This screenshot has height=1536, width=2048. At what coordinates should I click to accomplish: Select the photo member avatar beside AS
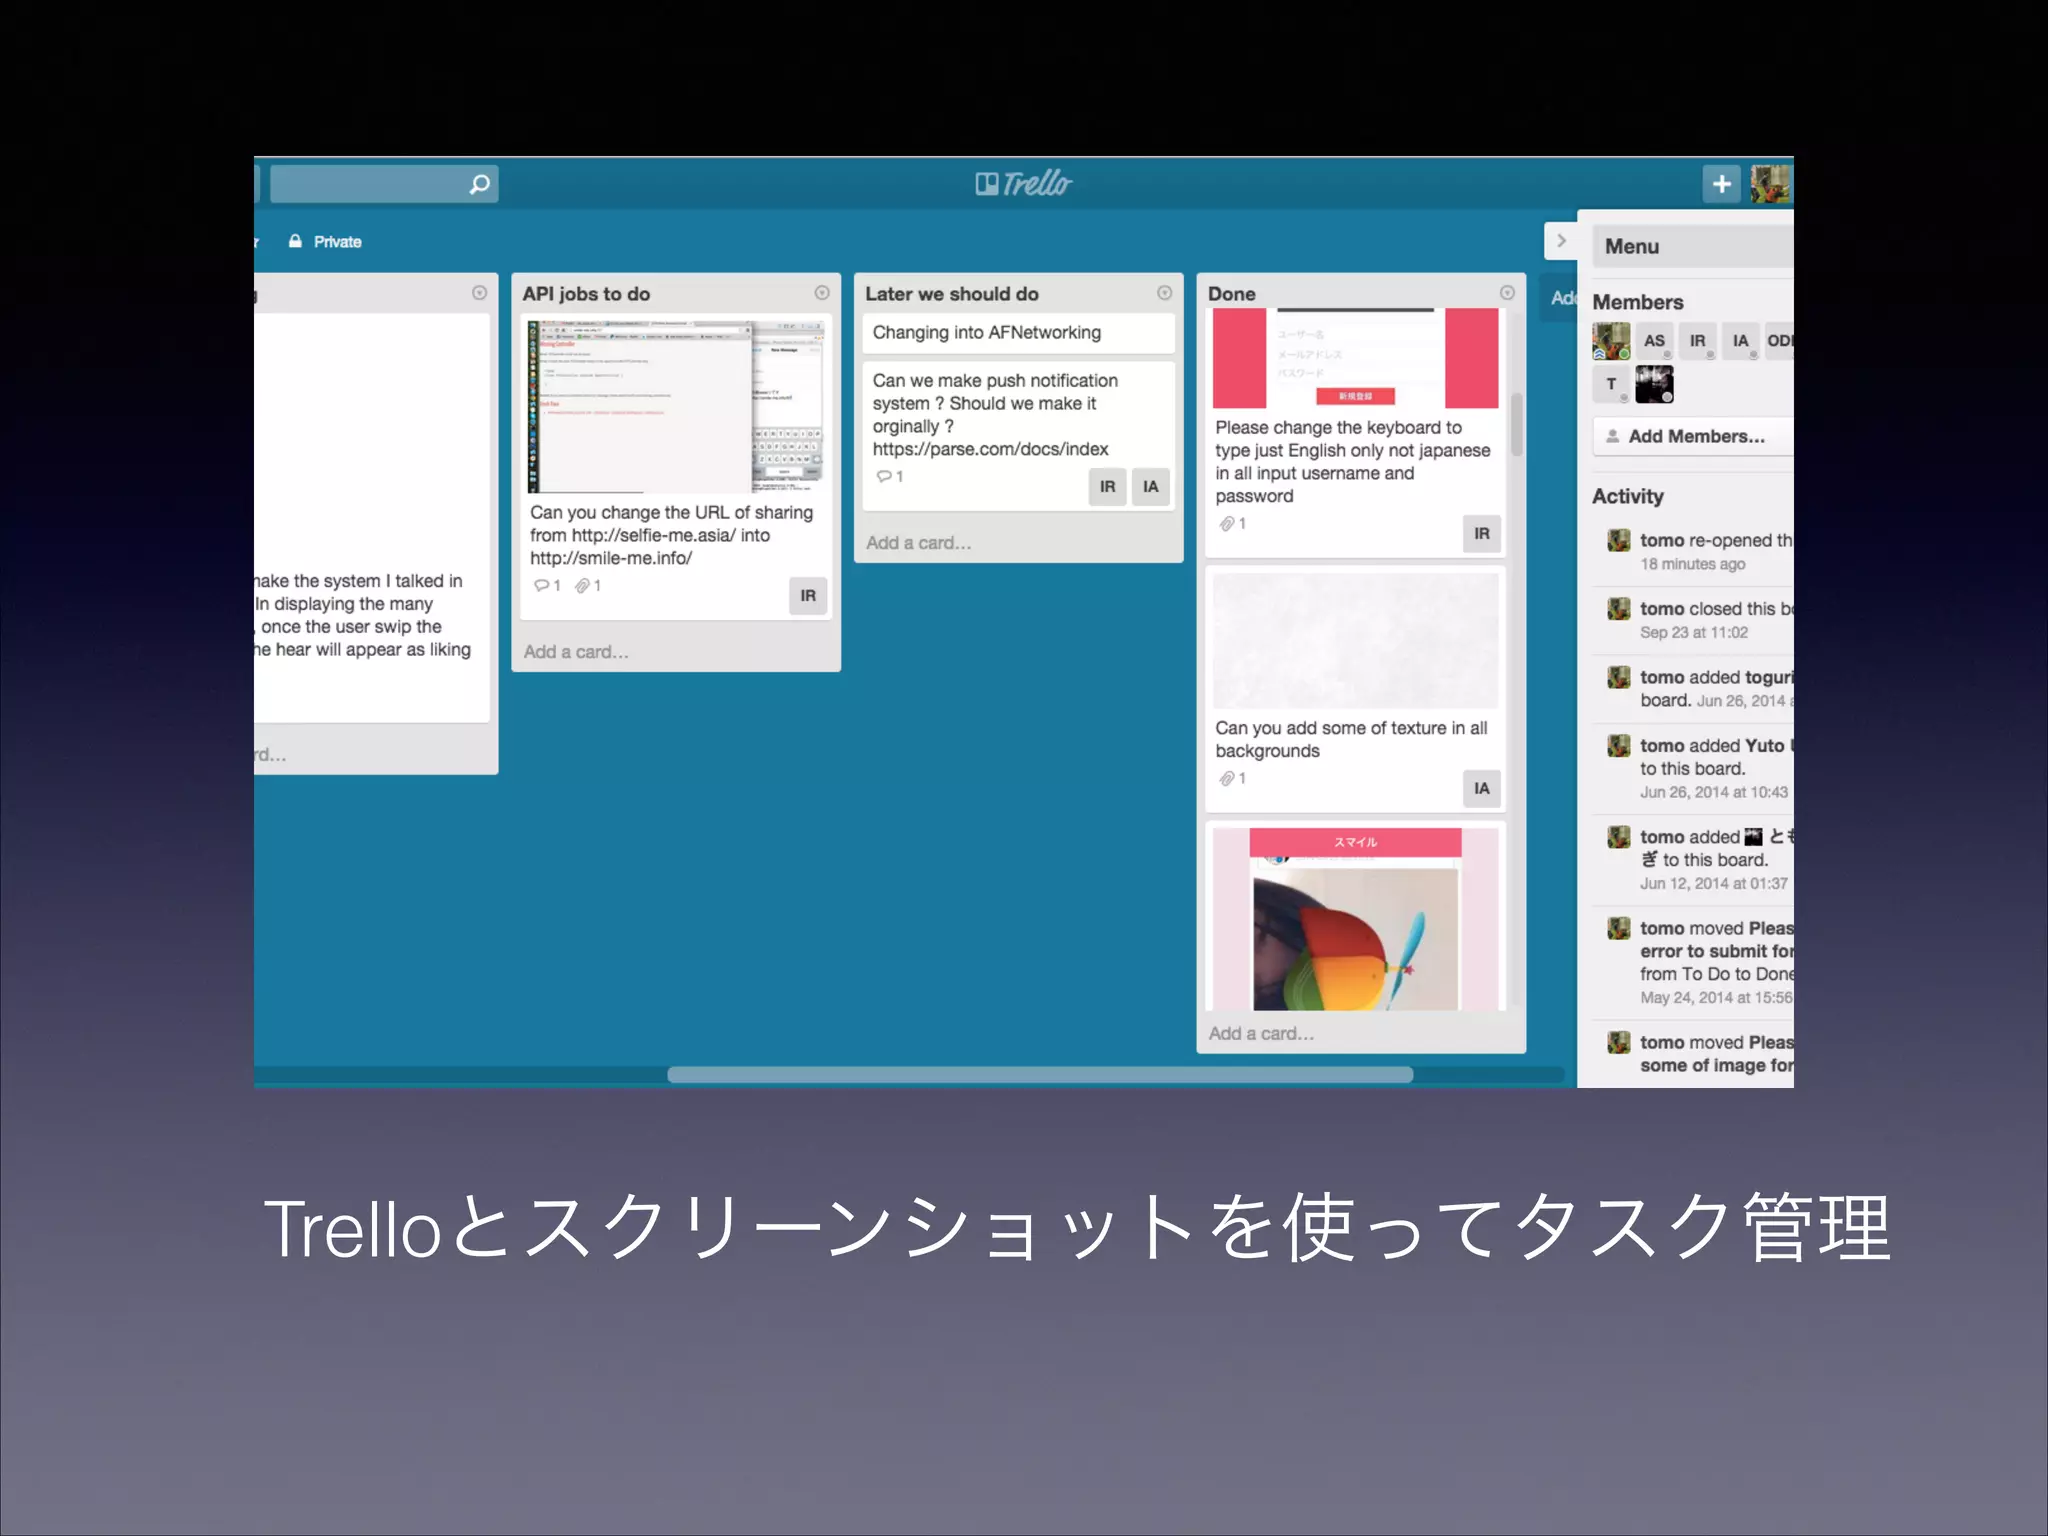point(1611,341)
